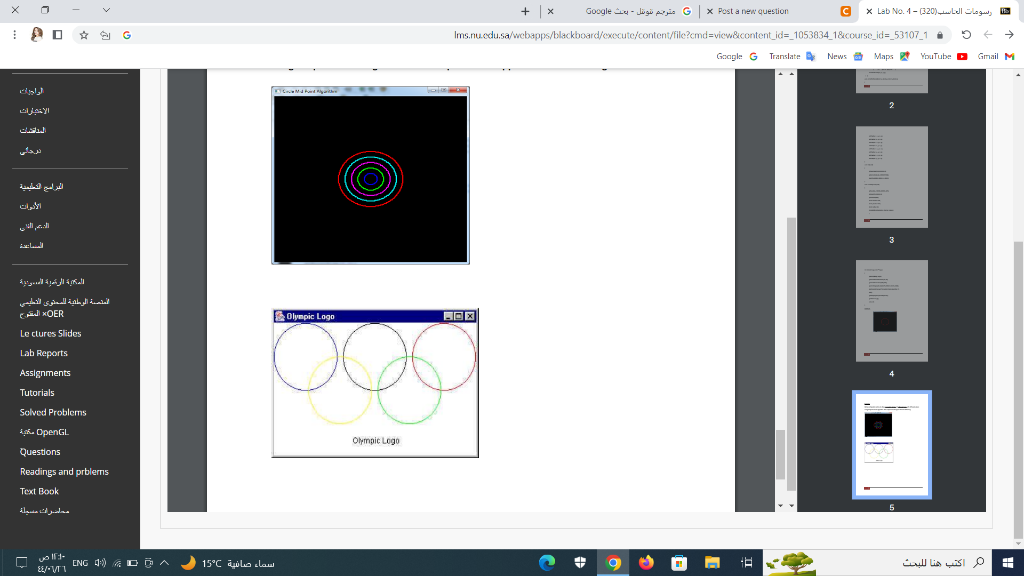The height and width of the screenshot is (576, 1024).
Task: Select the Google G icon in the toolbar
Action: (127, 34)
